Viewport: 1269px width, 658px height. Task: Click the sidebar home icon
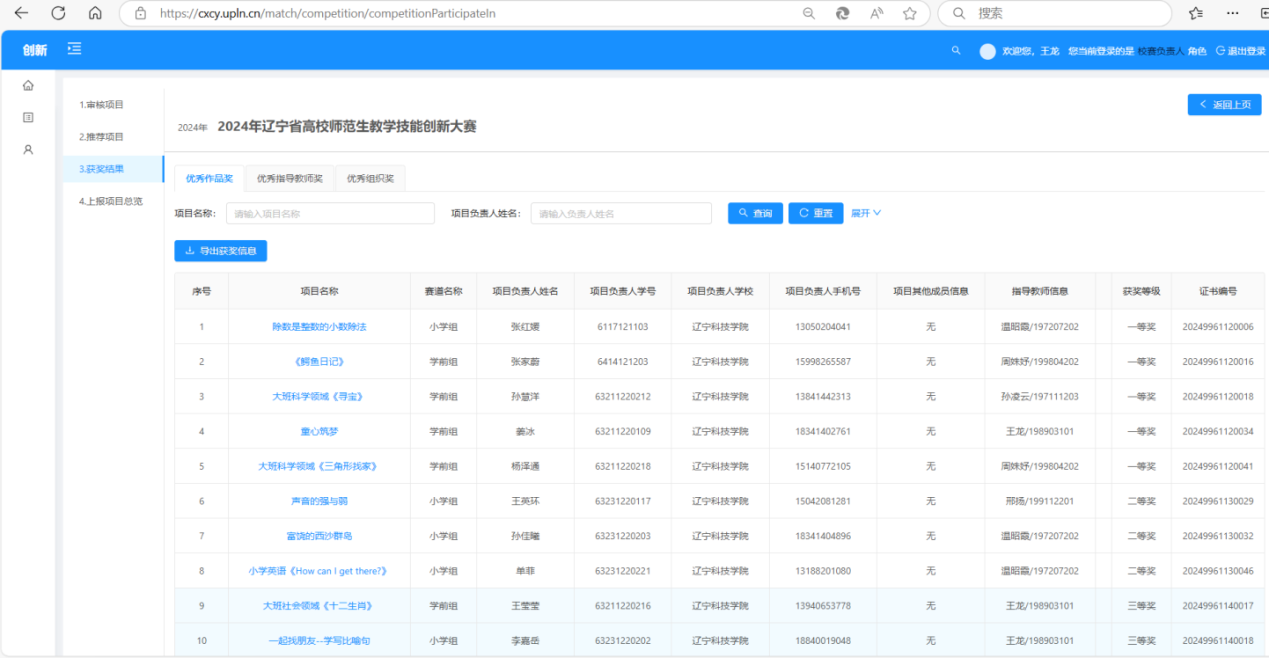coord(28,86)
